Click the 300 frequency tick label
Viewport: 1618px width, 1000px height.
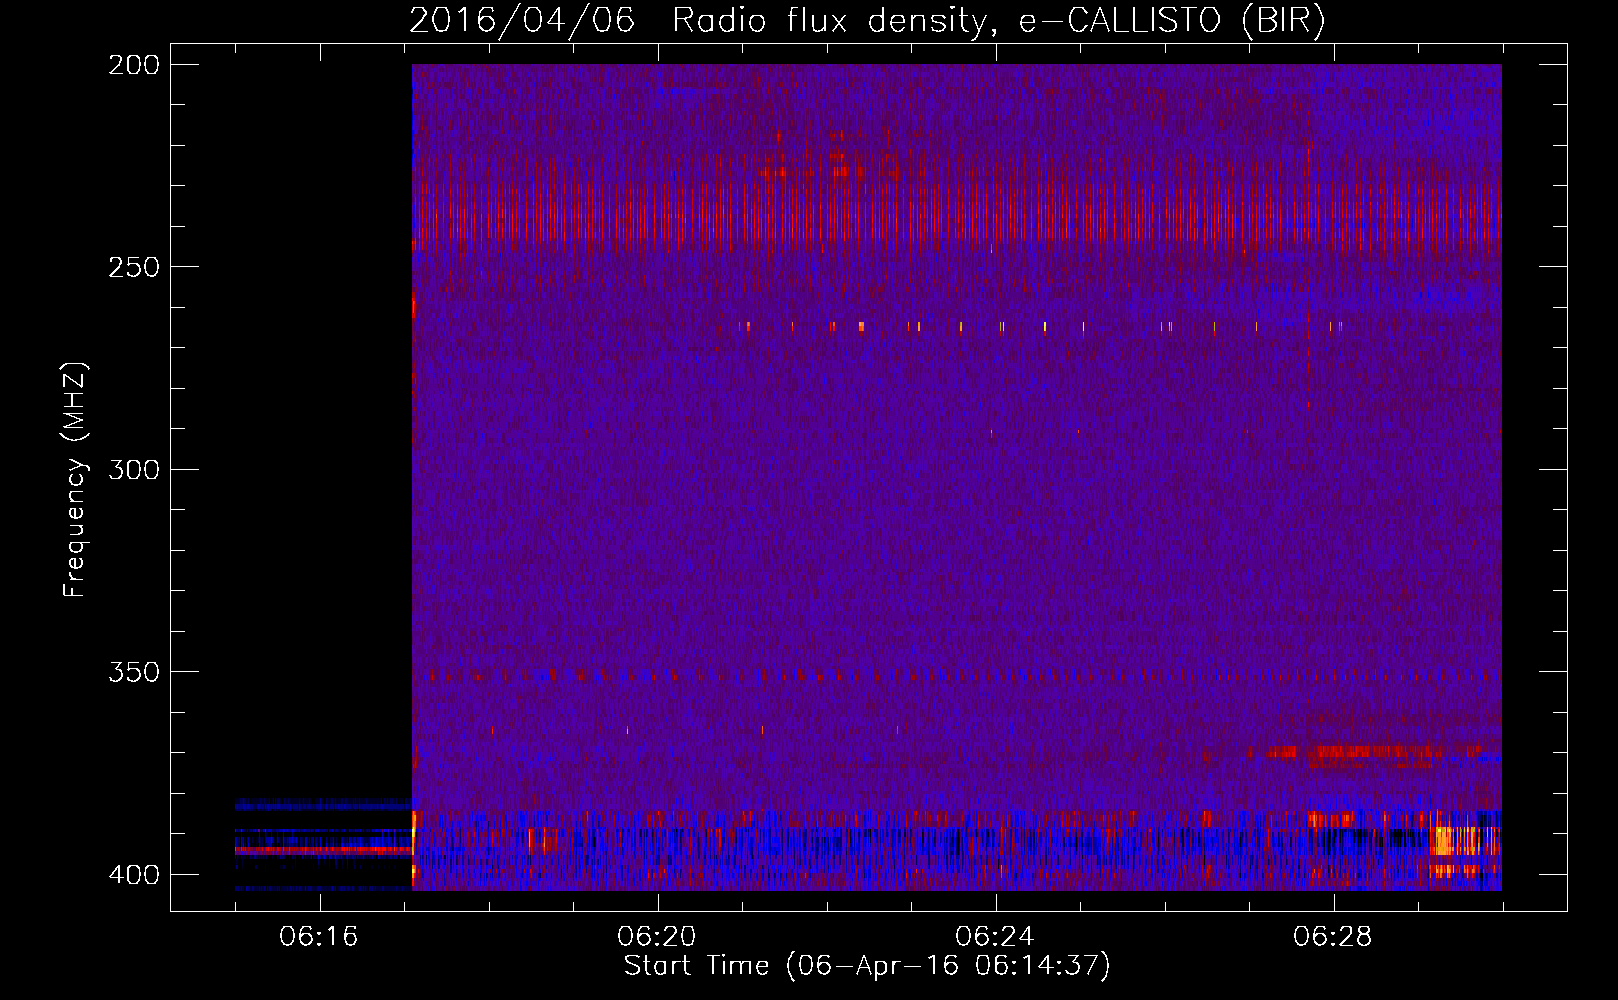134,470
